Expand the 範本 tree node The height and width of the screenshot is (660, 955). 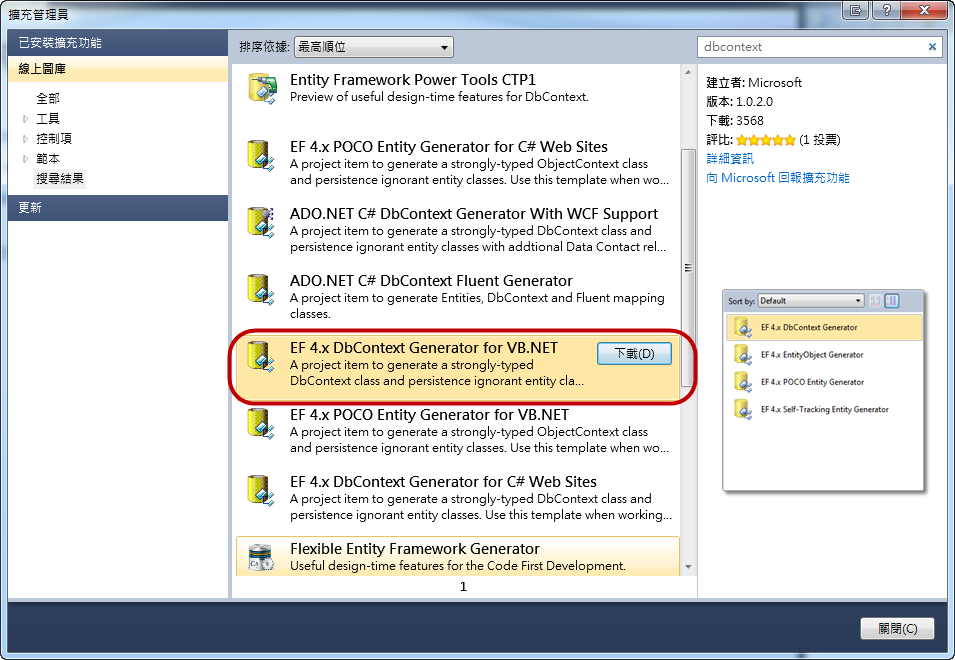click(25, 159)
